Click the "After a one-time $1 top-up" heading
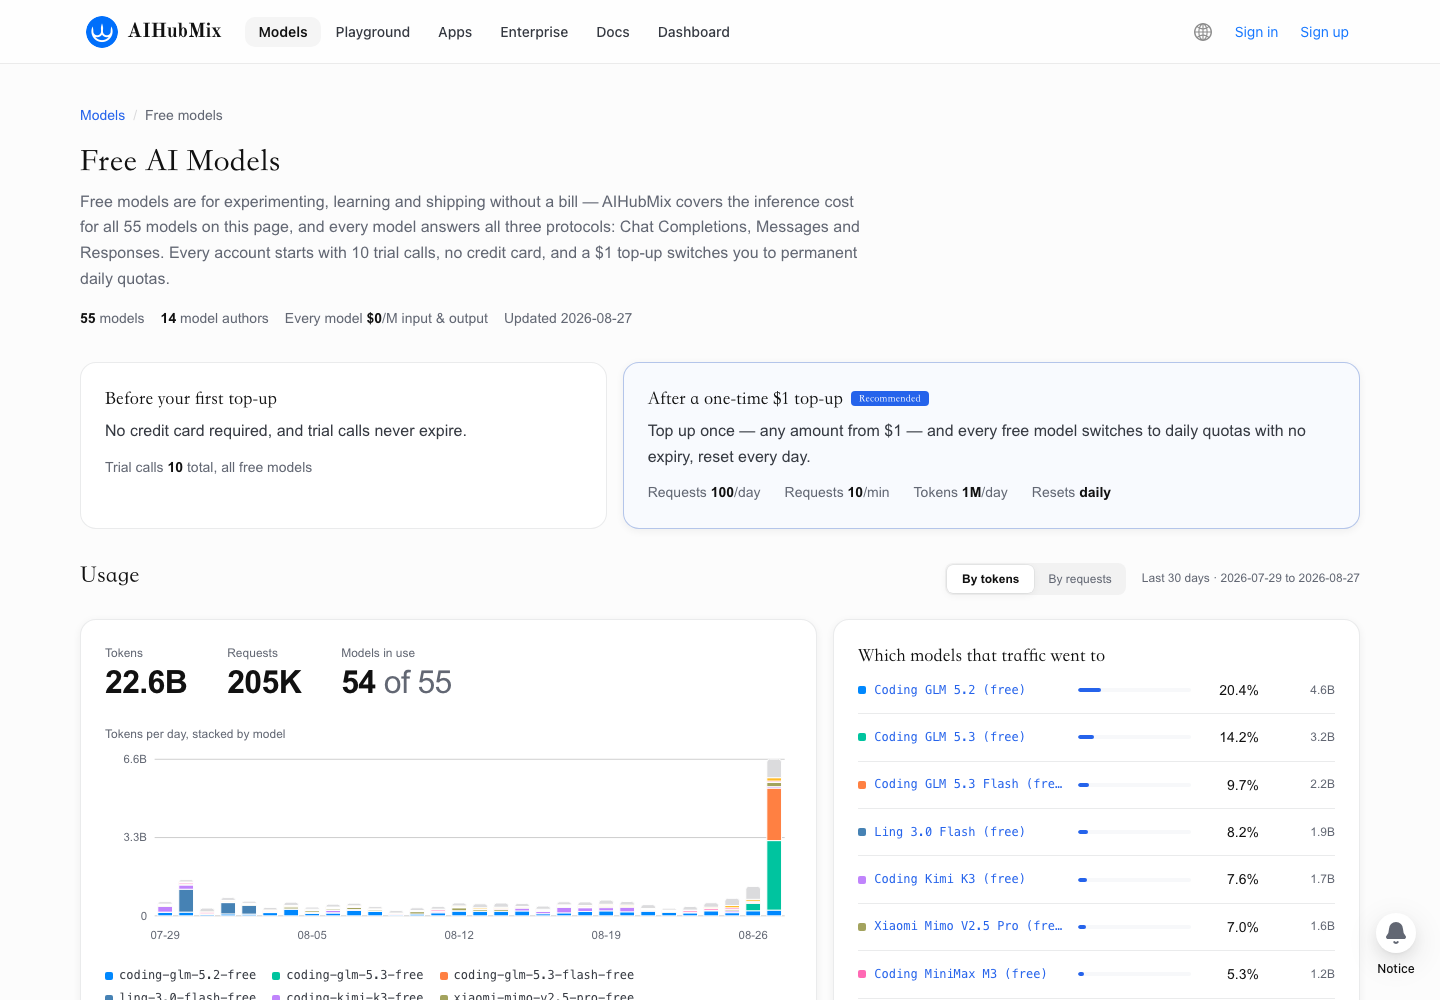1440x1000 pixels. point(745,398)
